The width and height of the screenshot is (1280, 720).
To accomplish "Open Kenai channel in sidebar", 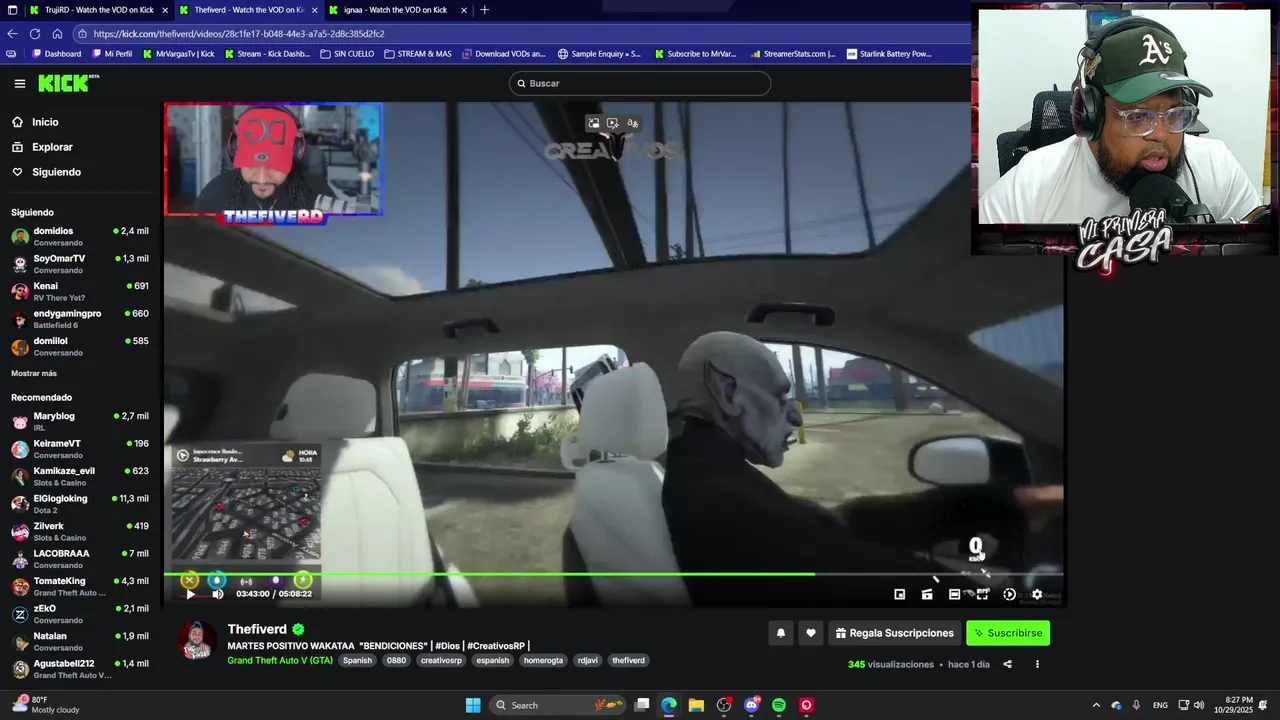I will click(x=80, y=291).
